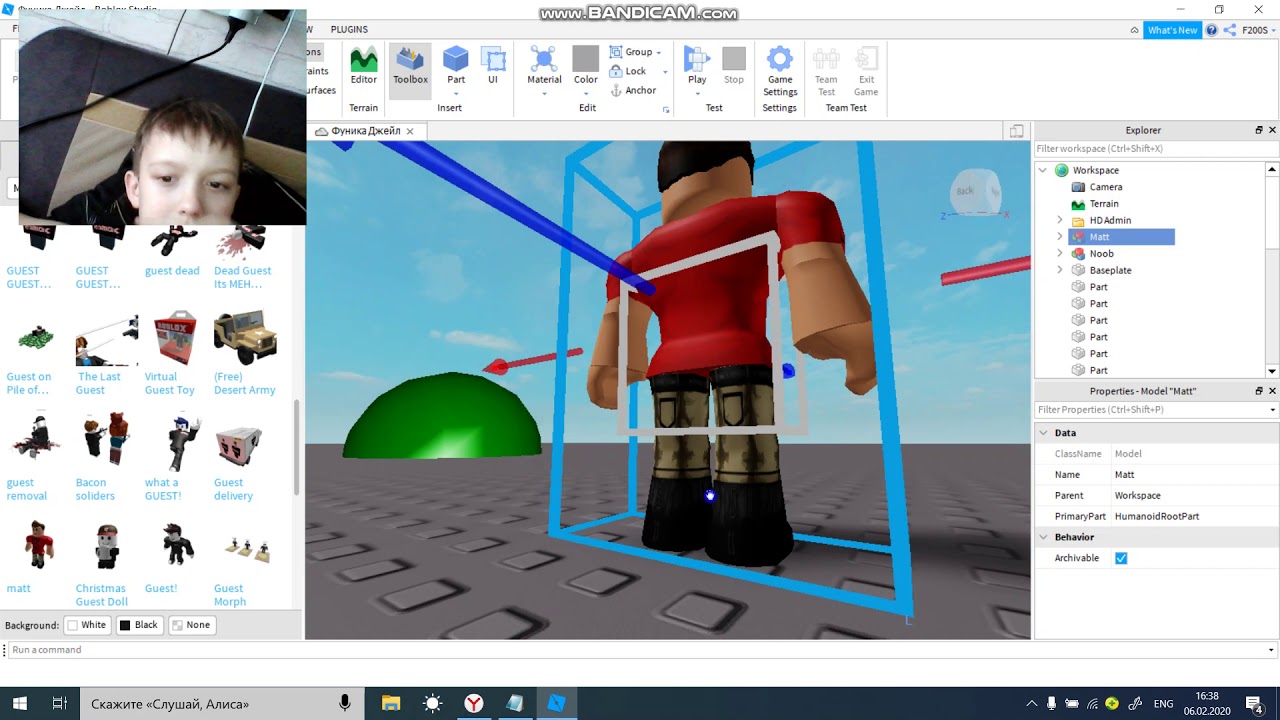Undock the Explorer panel
This screenshot has width=1280, height=720.
pos(1259,130)
